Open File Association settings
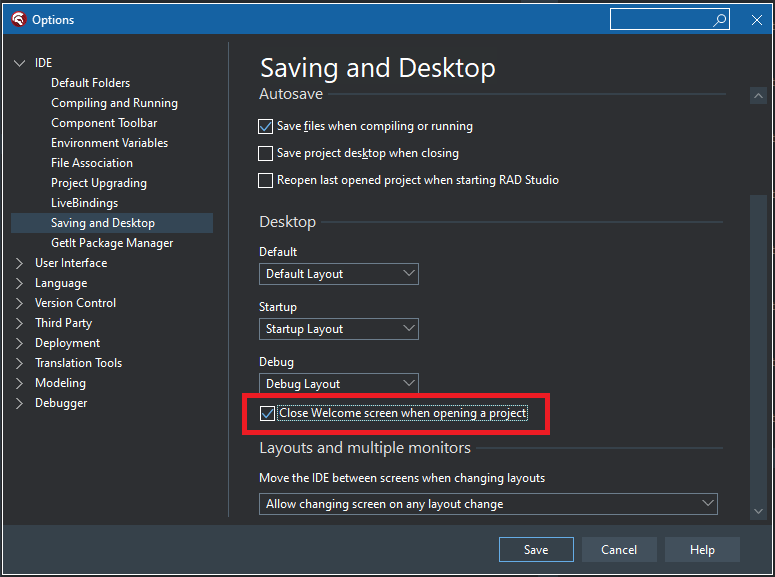Screen dimensions: 775x577 tap(92, 163)
